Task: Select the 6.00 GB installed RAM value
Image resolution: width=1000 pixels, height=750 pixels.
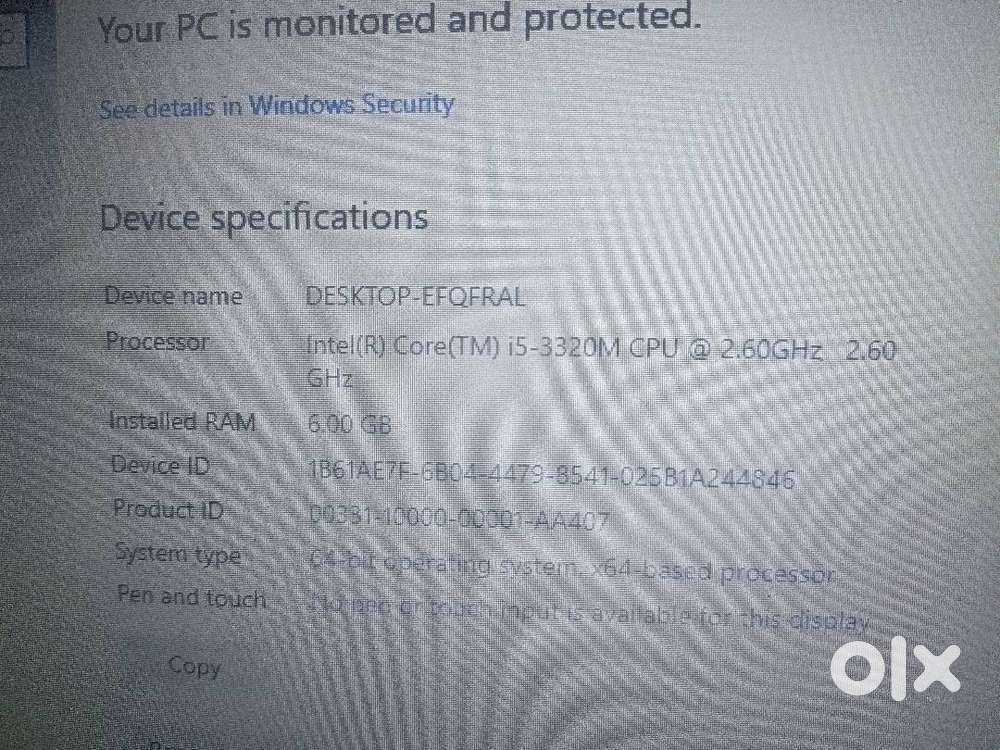Action: (x=349, y=423)
